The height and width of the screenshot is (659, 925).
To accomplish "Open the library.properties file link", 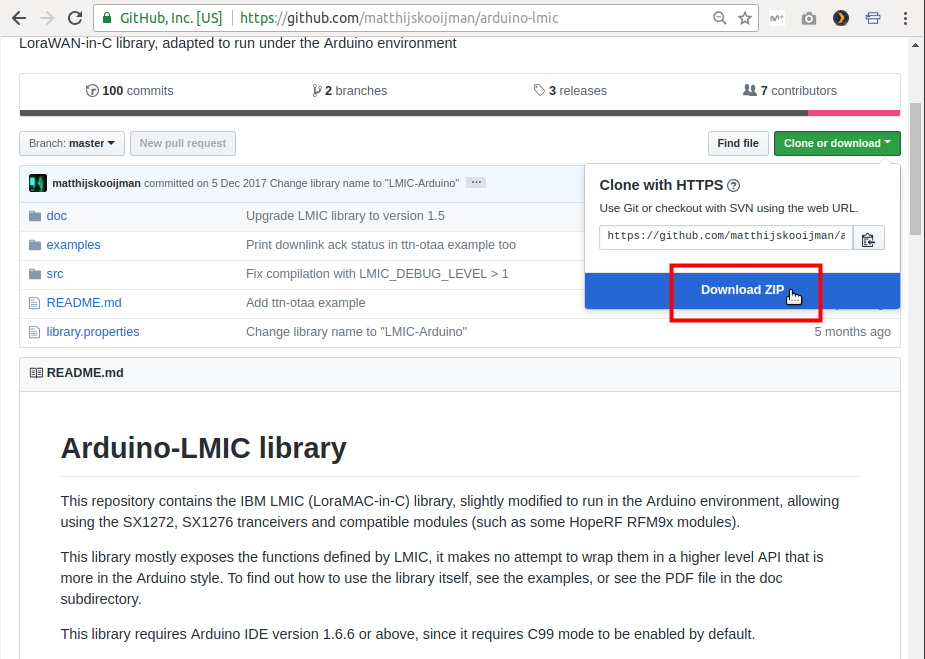I will (93, 332).
